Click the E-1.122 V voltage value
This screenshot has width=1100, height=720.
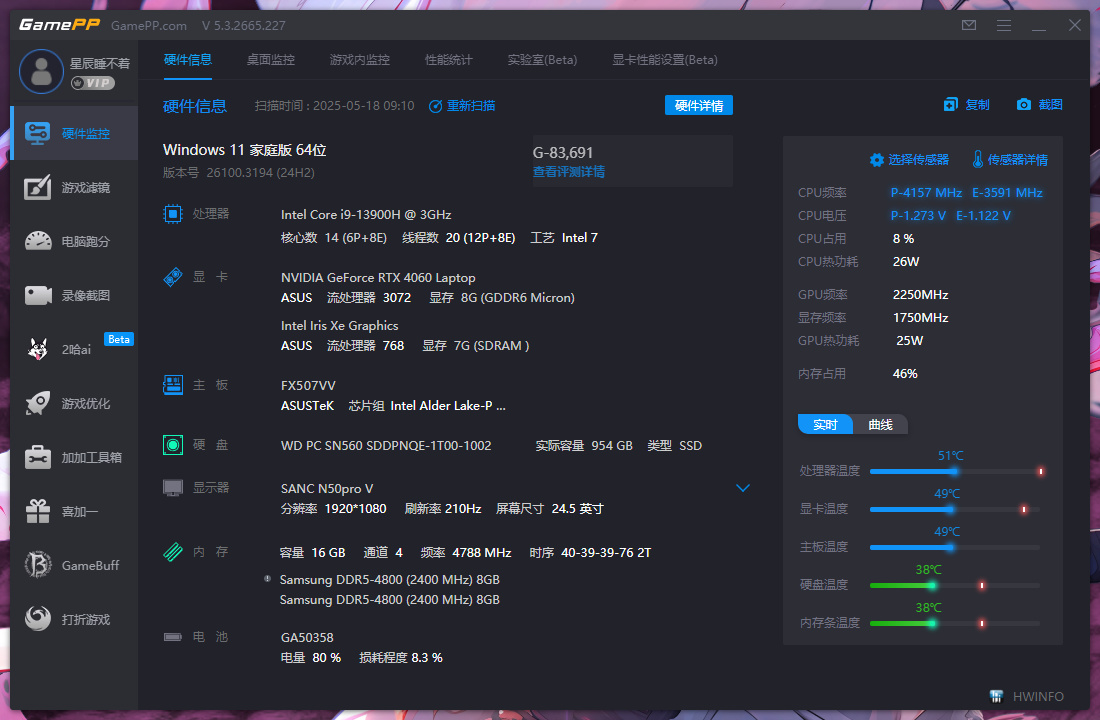[983, 215]
